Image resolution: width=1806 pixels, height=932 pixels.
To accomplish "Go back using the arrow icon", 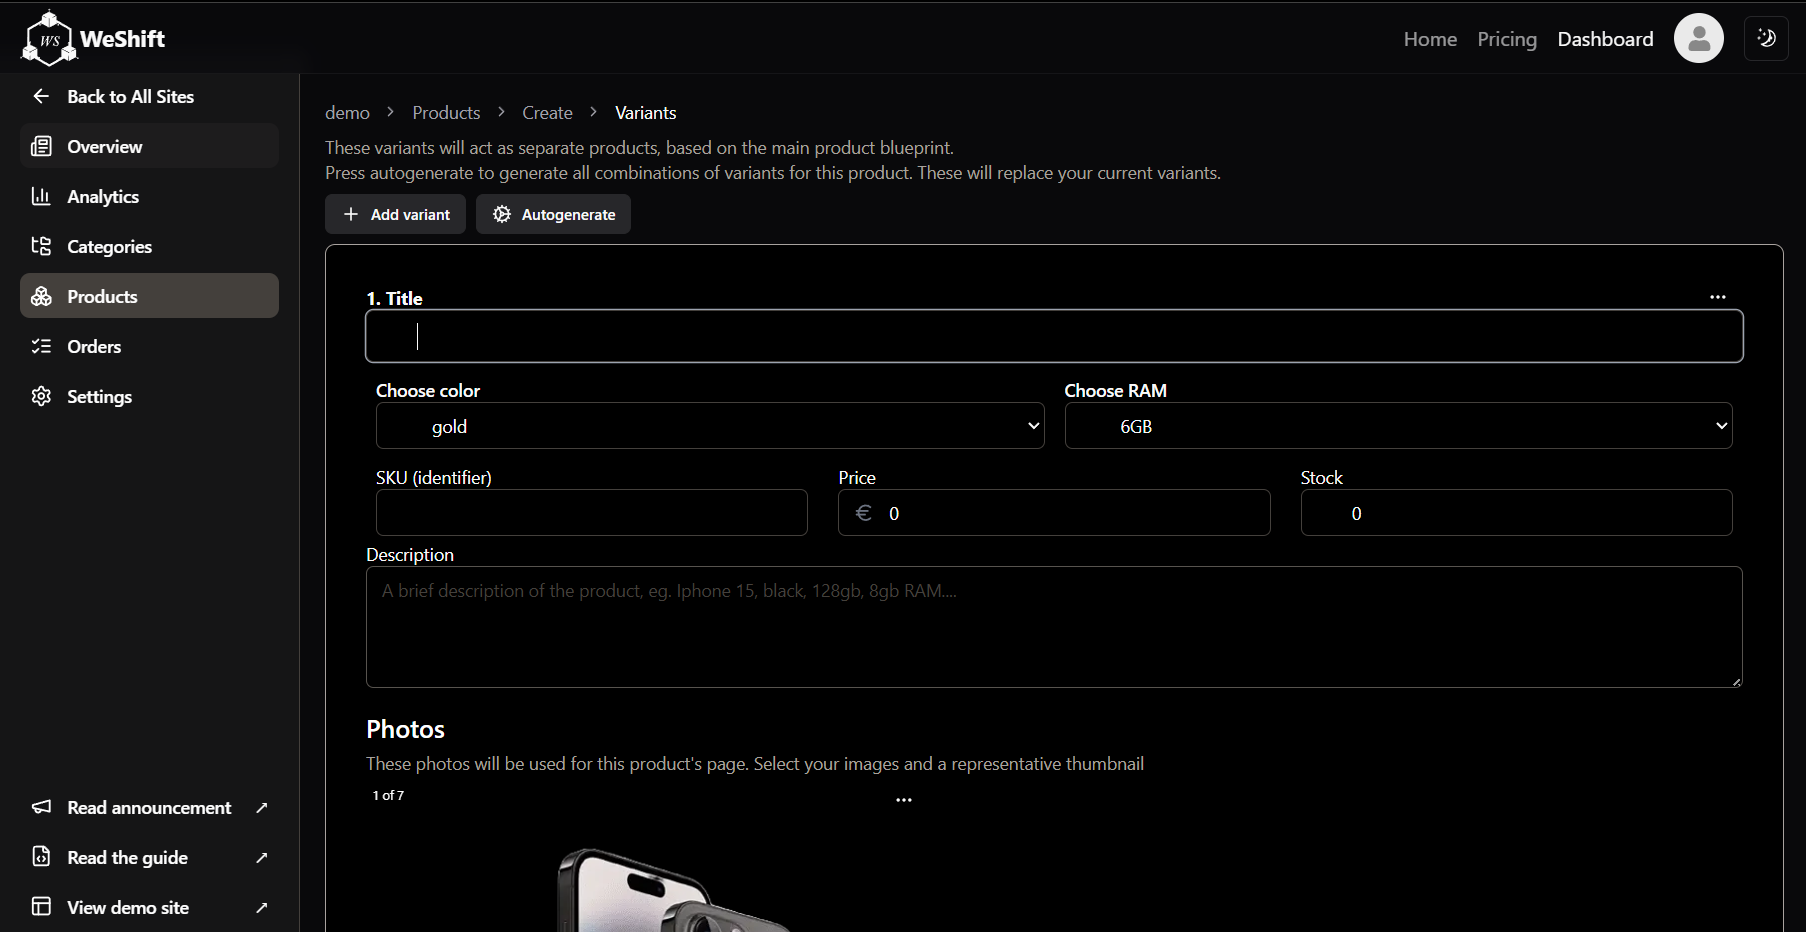I will coord(41,96).
